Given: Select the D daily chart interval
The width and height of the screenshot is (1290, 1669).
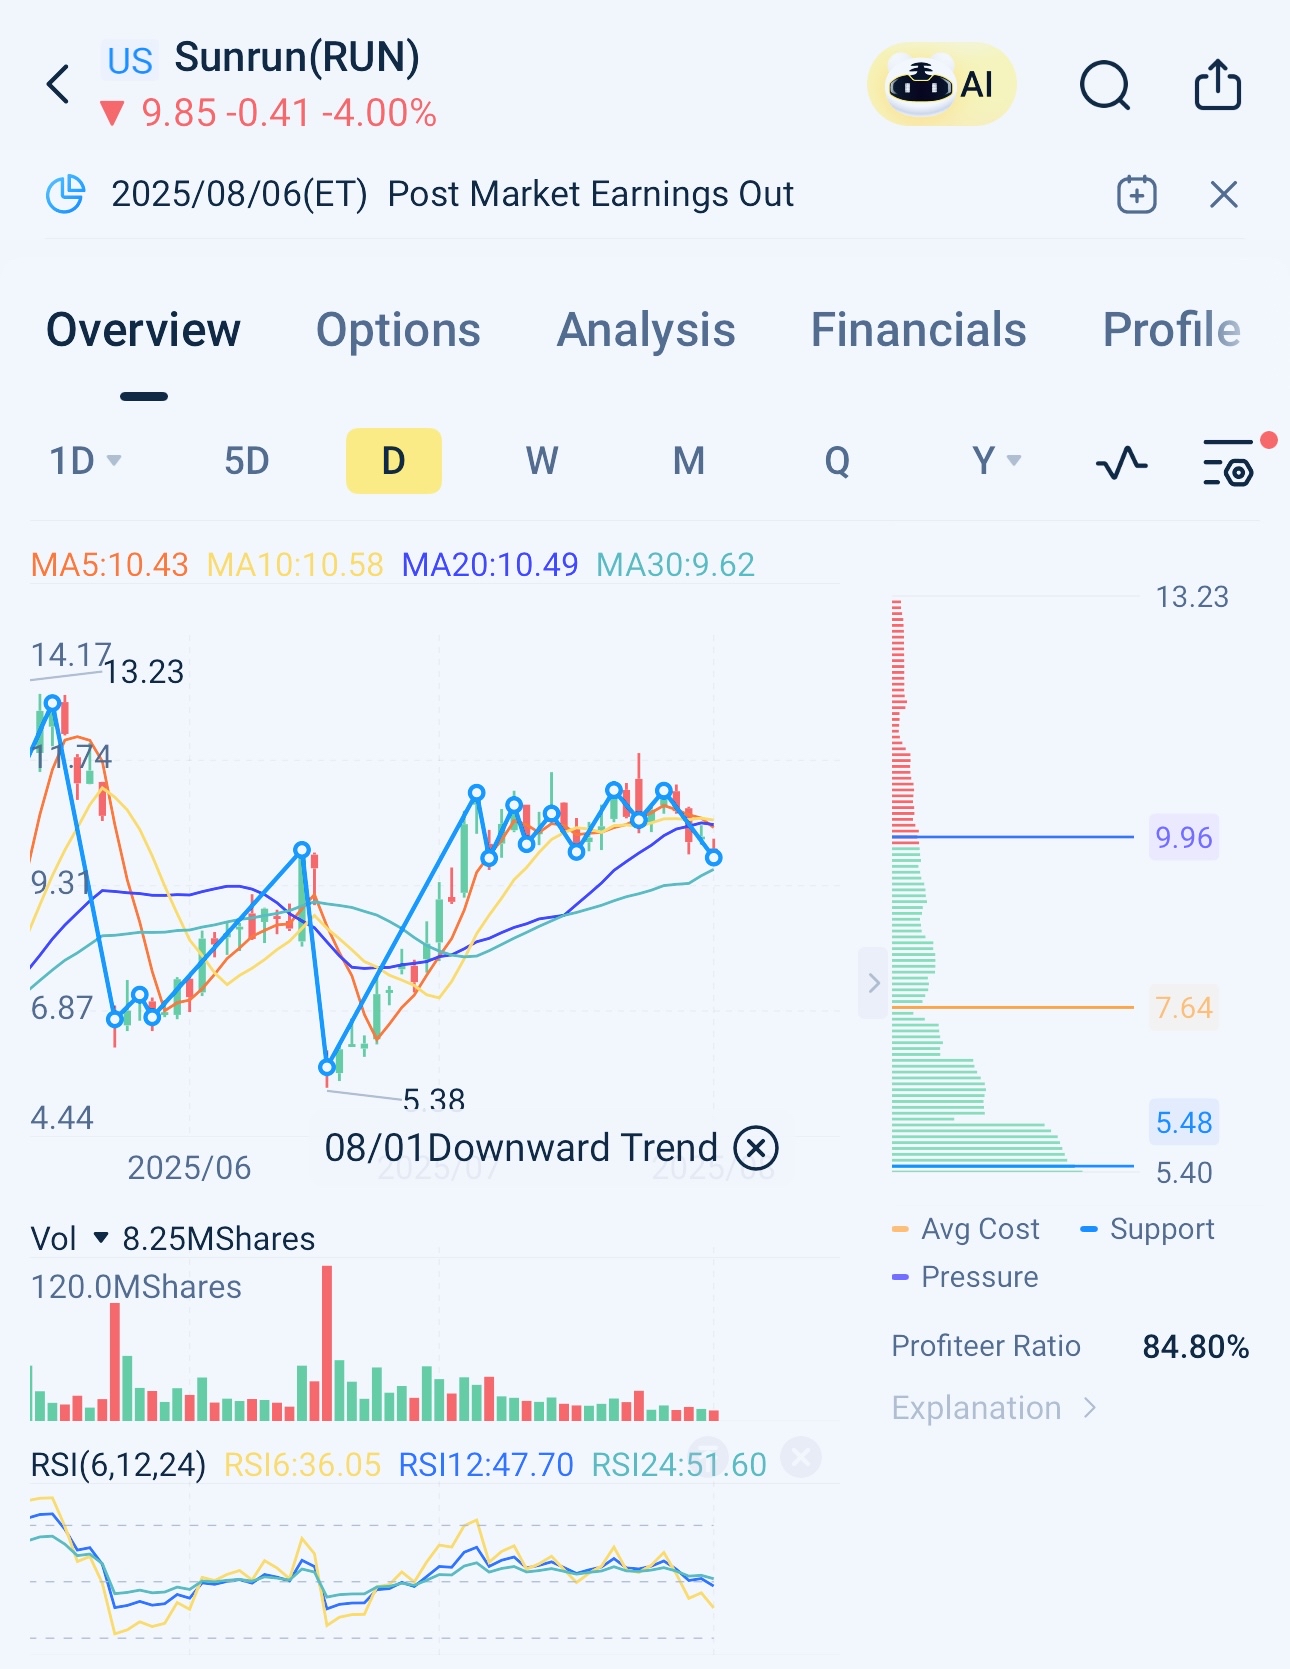Looking at the screenshot, I should 393,461.
